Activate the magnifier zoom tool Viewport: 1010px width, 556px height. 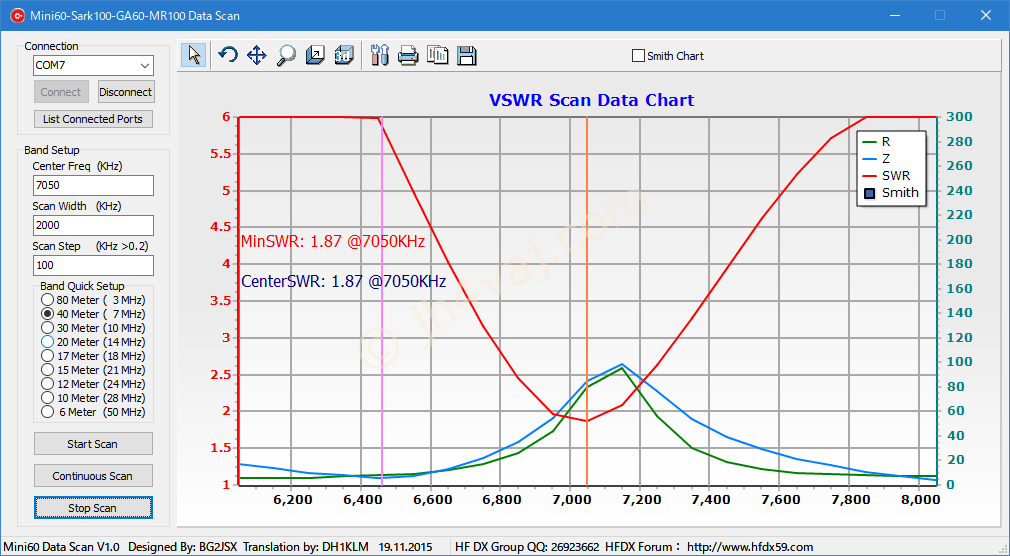tap(286, 55)
